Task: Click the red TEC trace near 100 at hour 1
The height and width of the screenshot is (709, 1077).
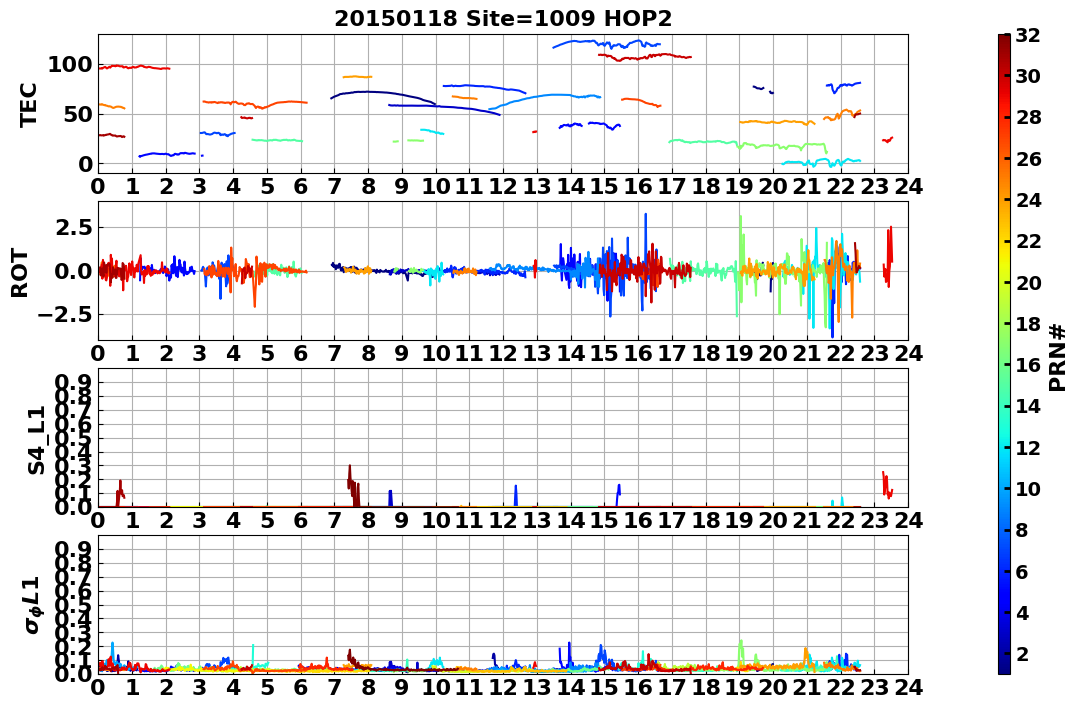Action: click(x=132, y=67)
